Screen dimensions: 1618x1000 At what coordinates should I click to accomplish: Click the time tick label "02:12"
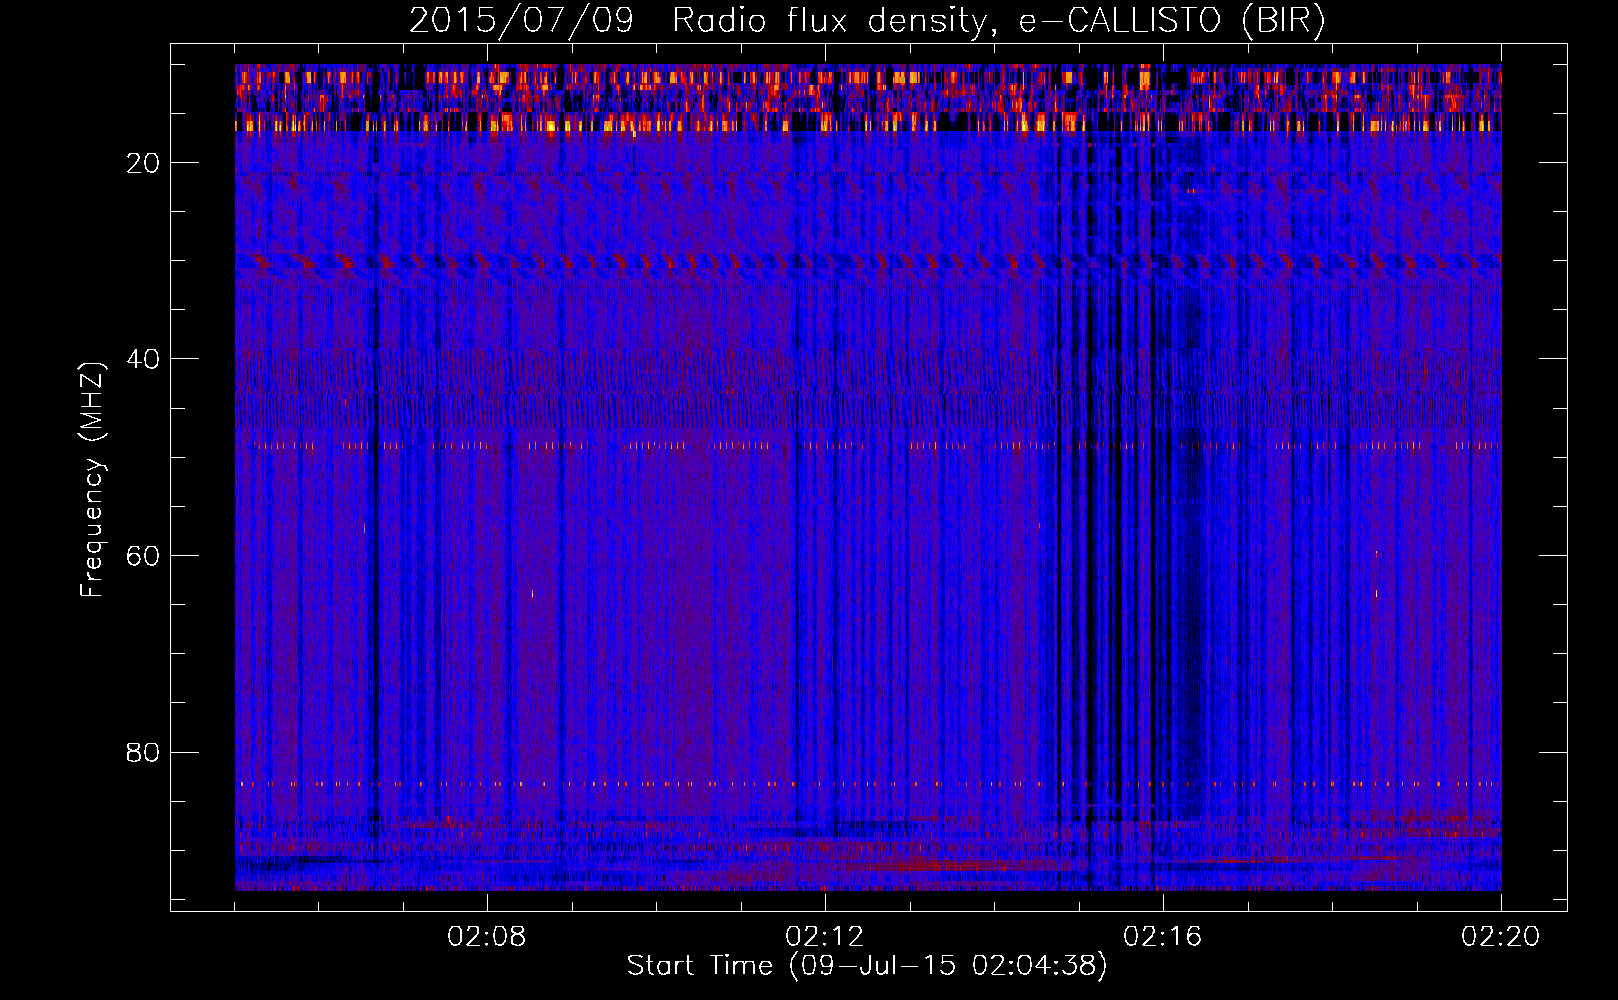tap(825, 937)
